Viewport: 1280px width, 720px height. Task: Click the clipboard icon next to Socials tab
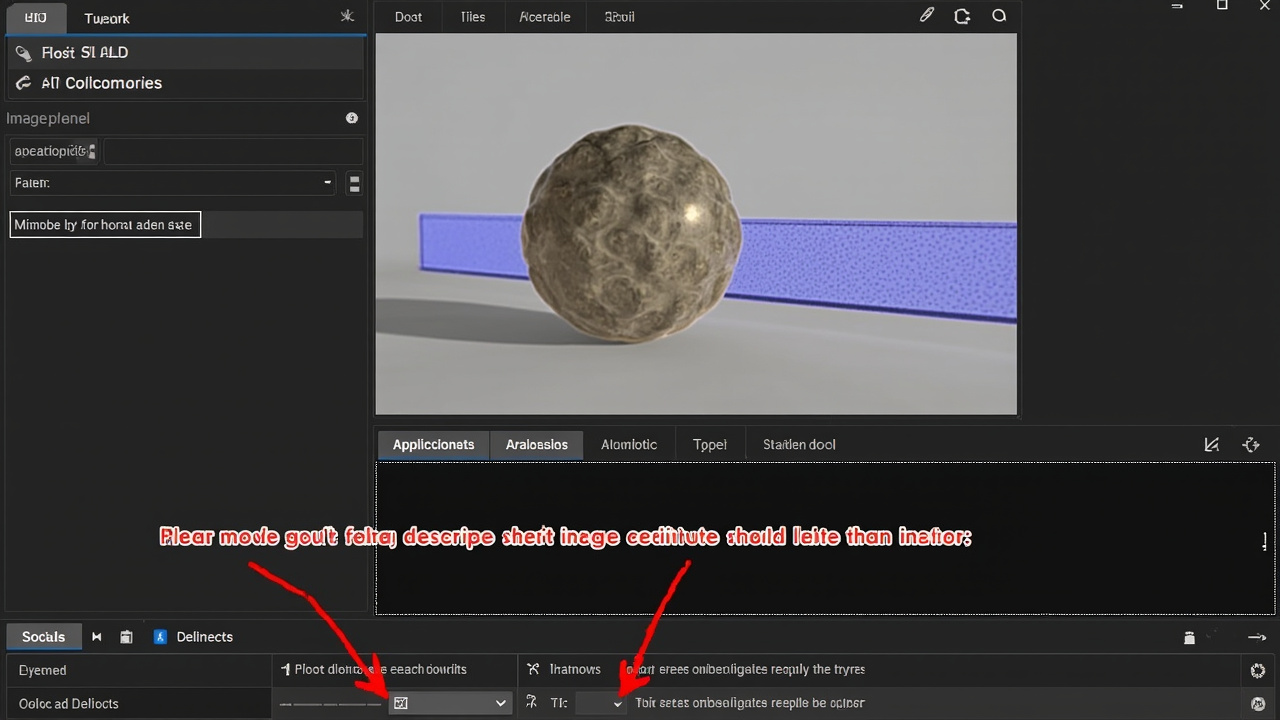[126, 637]
